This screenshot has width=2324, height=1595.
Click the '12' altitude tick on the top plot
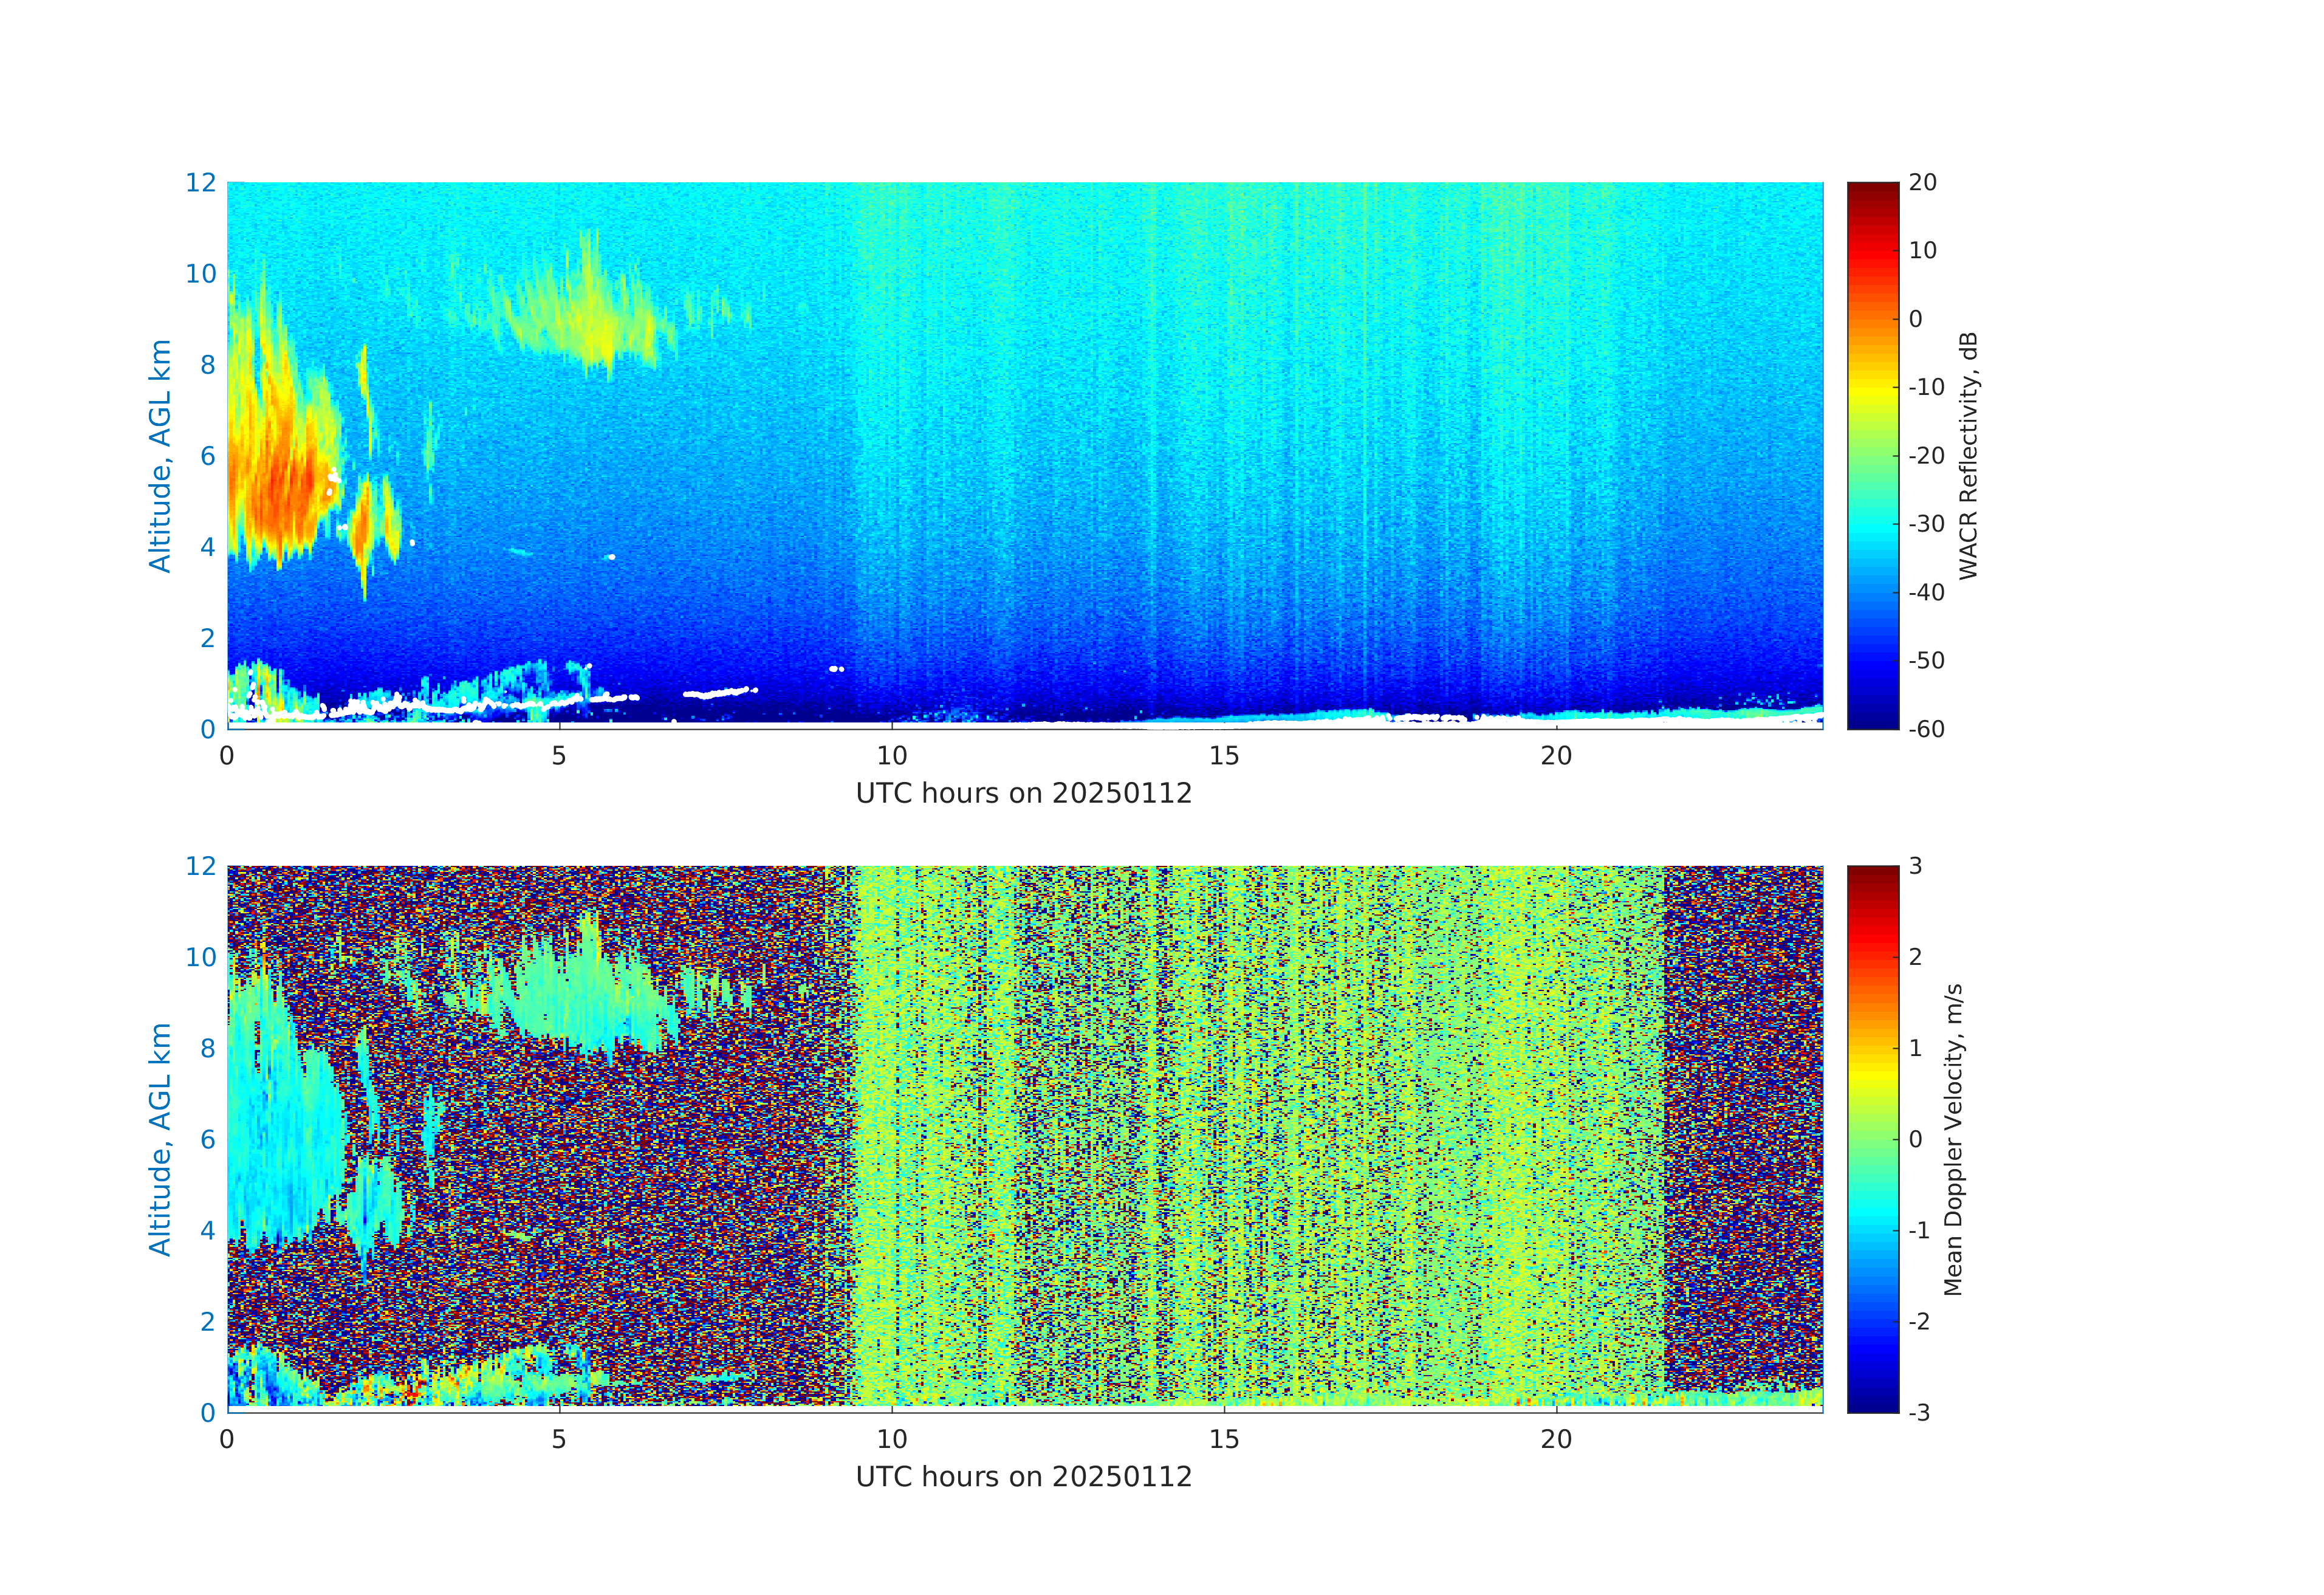point(200,183)
